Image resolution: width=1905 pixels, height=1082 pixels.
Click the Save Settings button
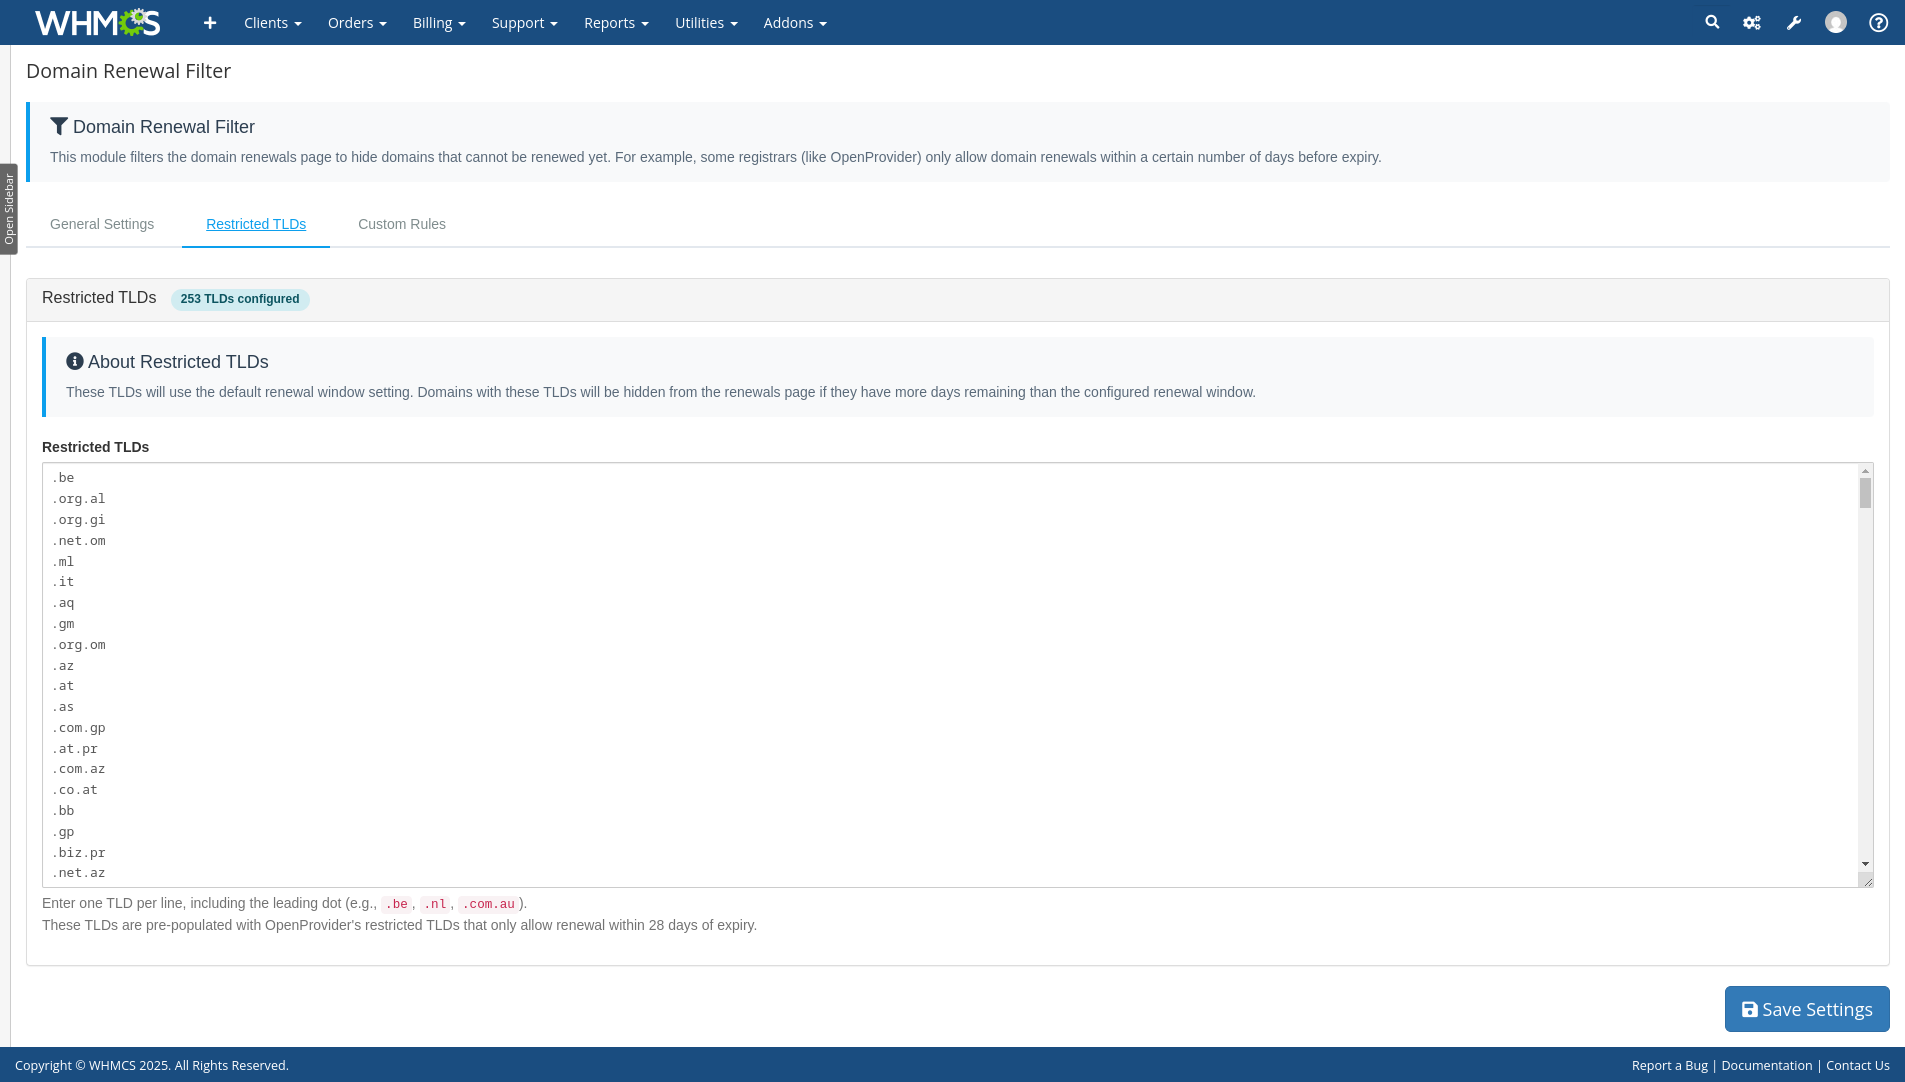1806,1009
